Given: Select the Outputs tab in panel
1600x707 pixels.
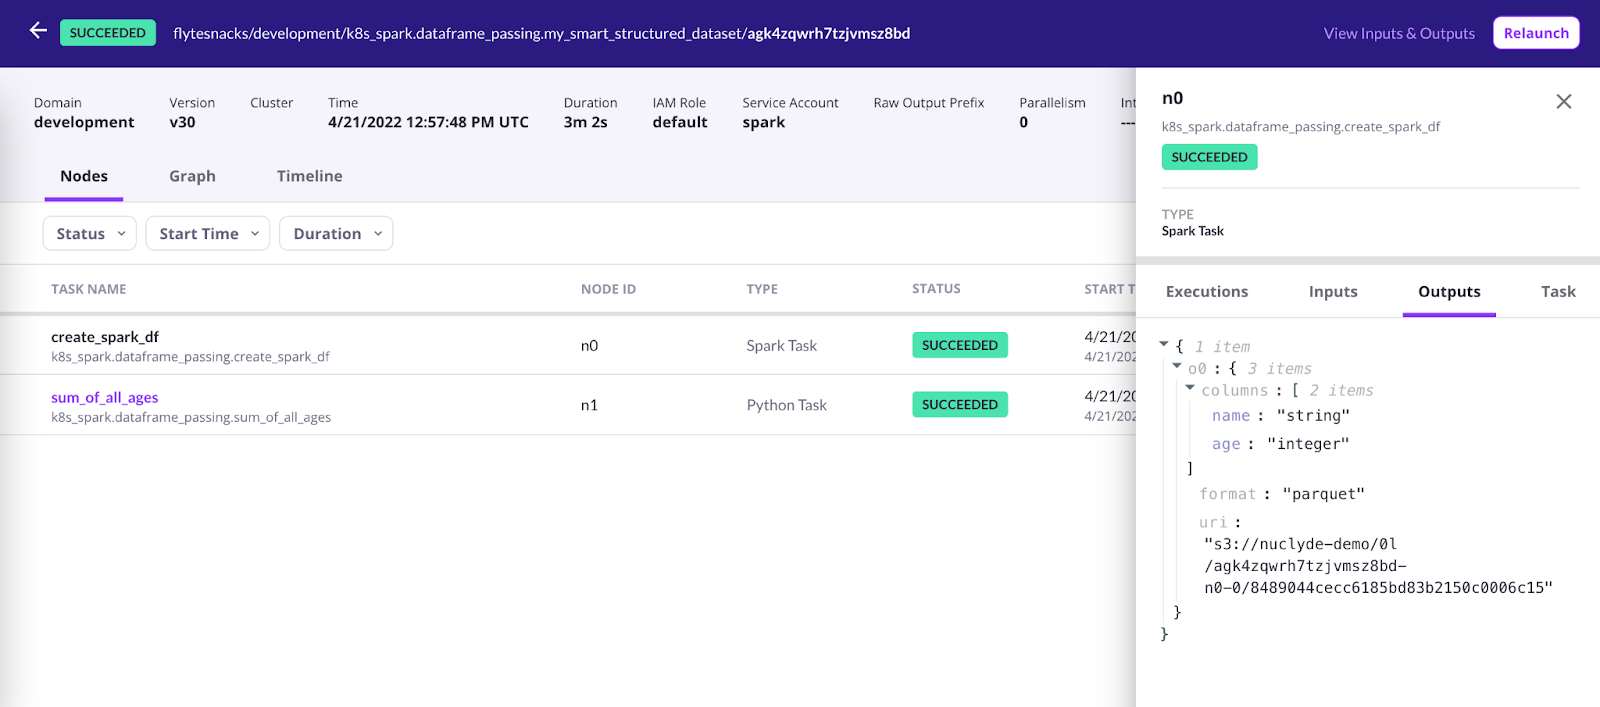Looking at the screenshot, I should pos(1449,292).
